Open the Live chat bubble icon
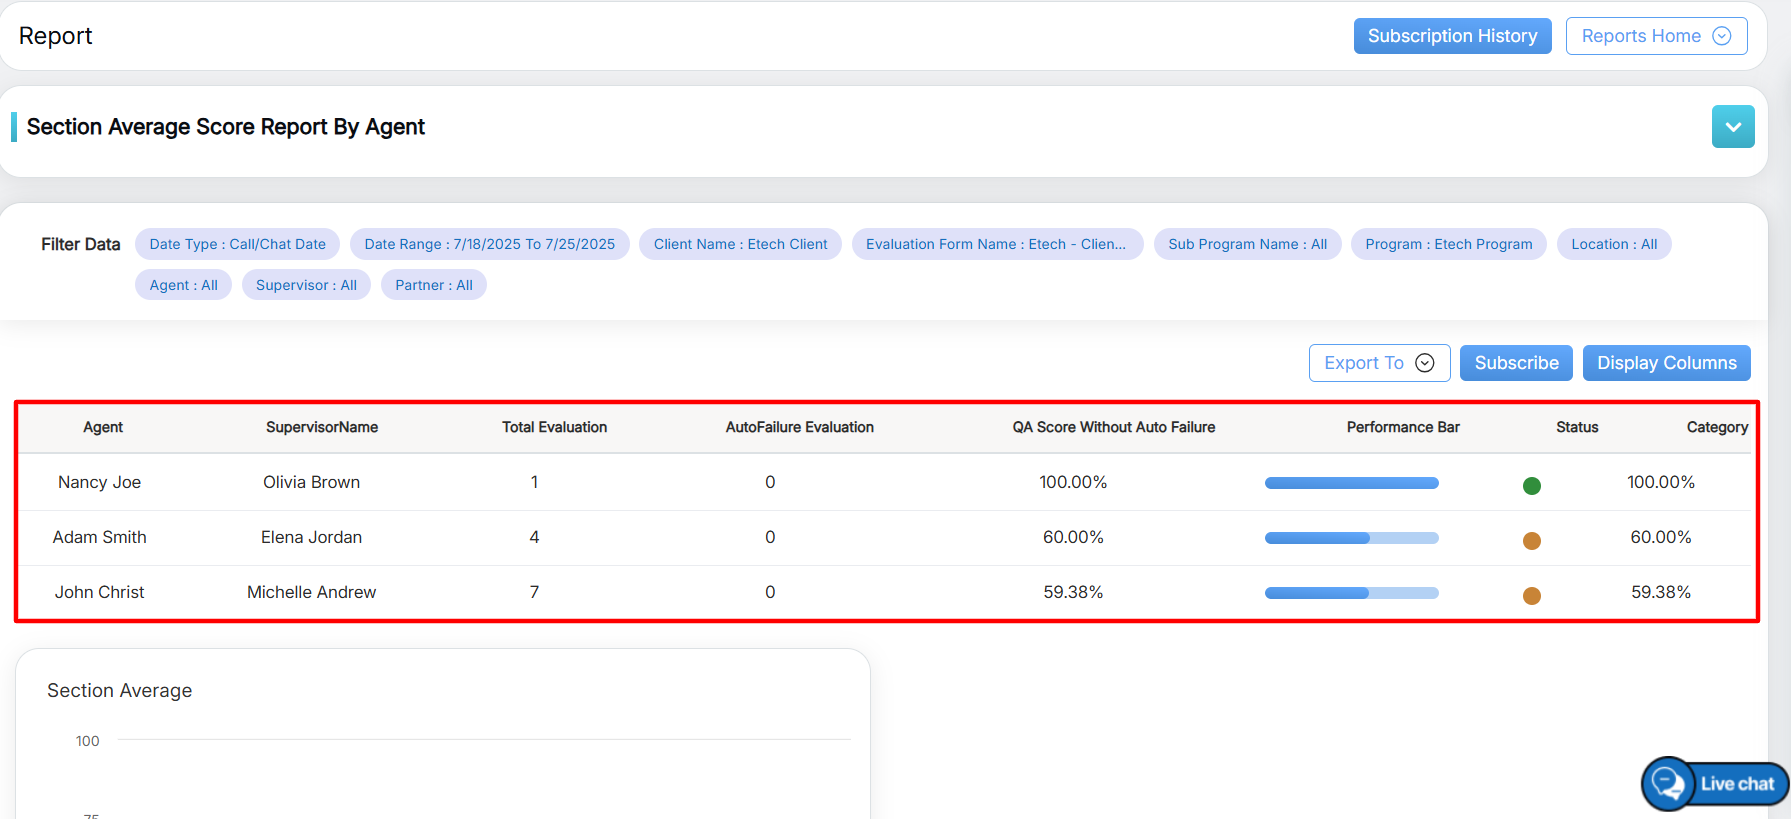 [x=1667, y=783]
